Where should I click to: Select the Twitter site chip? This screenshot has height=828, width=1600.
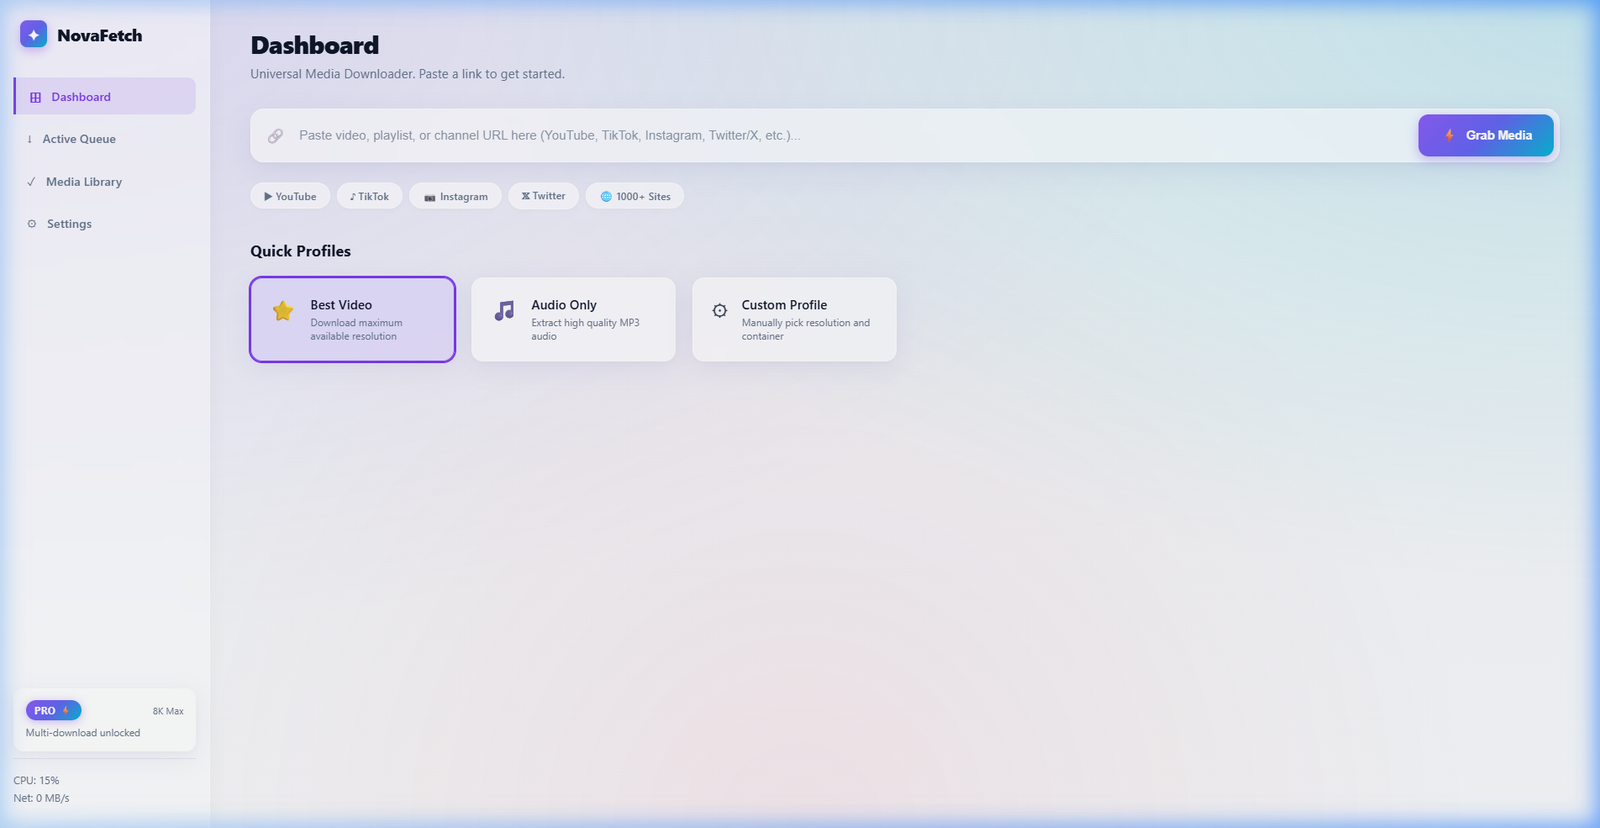(543, 196)
